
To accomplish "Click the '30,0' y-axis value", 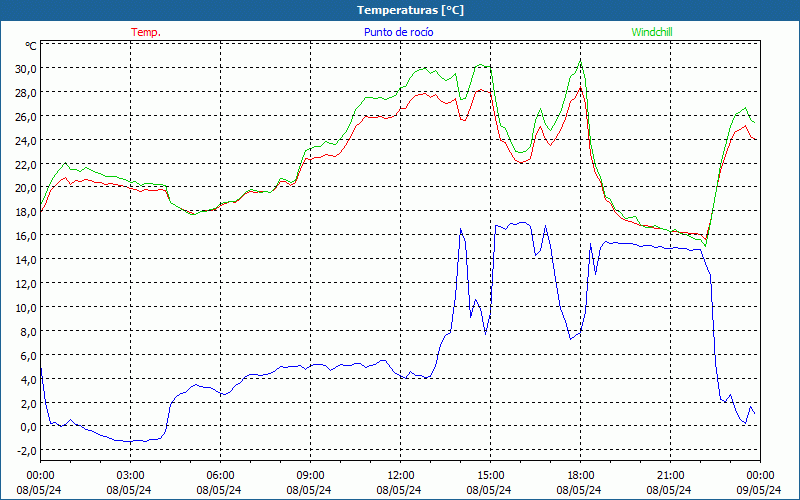I will point(26,69).
